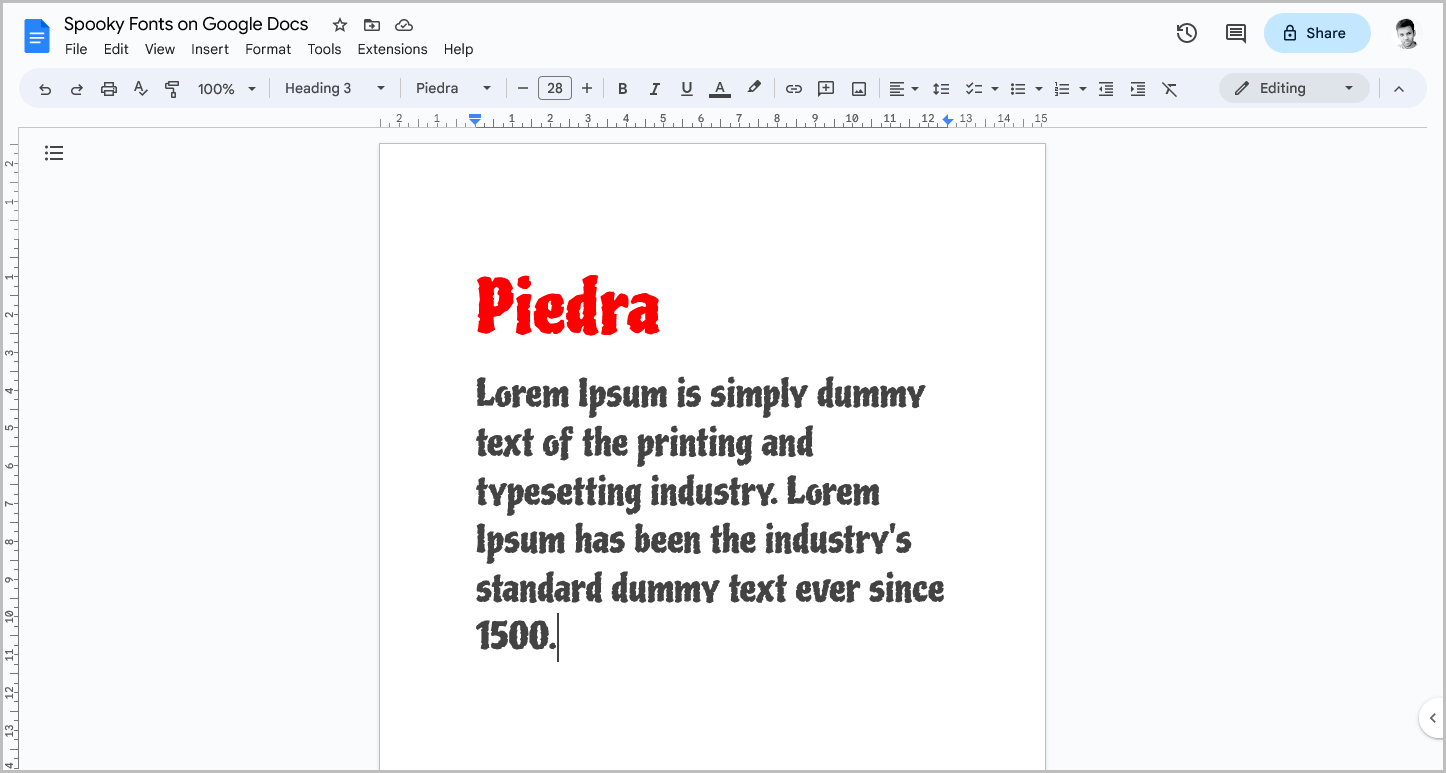Select the Paint format tool
Viewport: 1446px width, 773px height.
point(172,88)
